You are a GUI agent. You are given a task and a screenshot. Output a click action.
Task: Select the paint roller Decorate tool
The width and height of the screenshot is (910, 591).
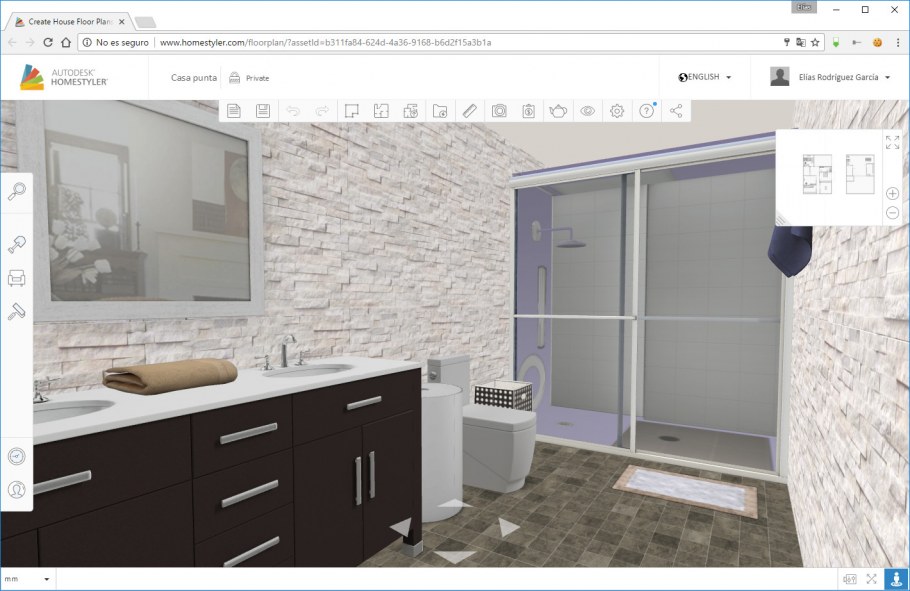[x=18, y=310]
